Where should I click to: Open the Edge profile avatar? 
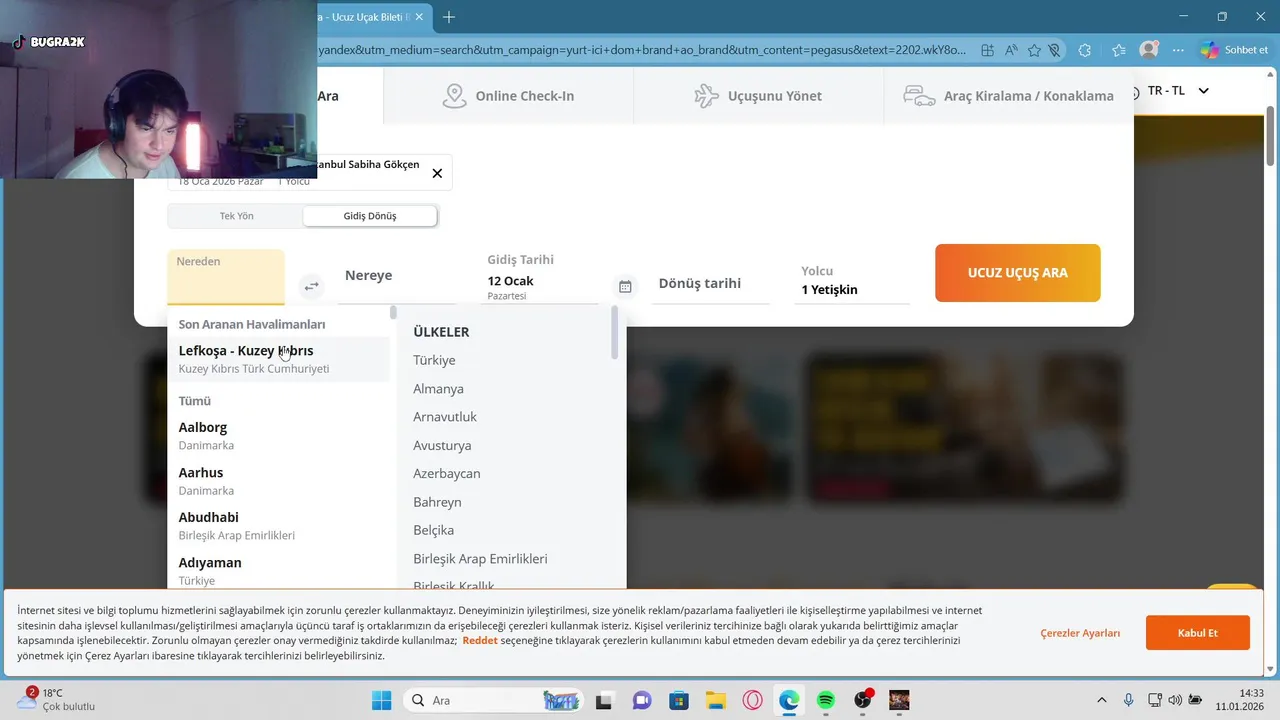(1149, 50)
